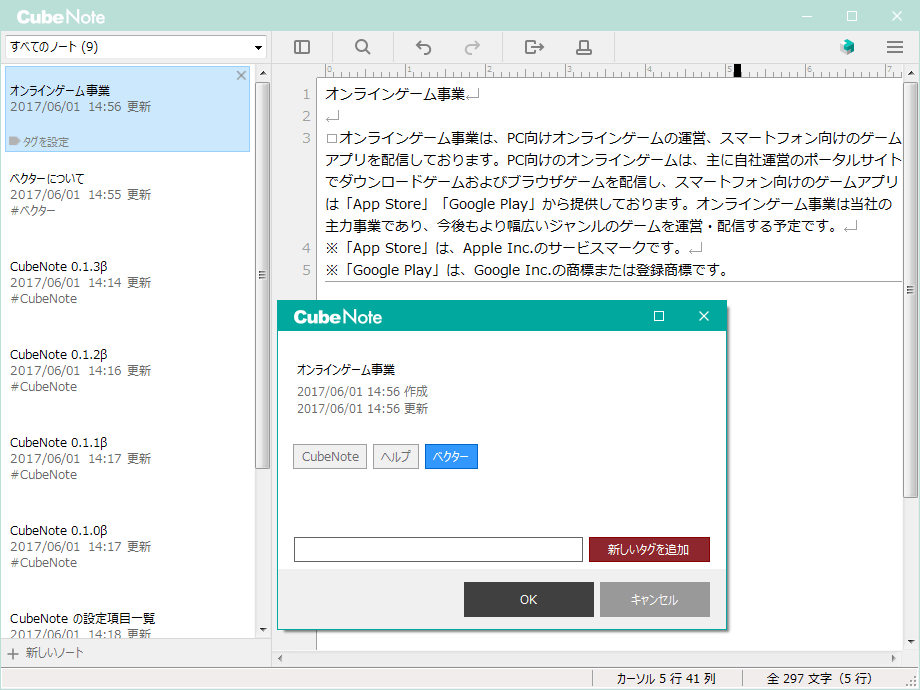Click the line number 3 in gutter
The width and height of the screenshot is (920, 690).
click(306, 138)
